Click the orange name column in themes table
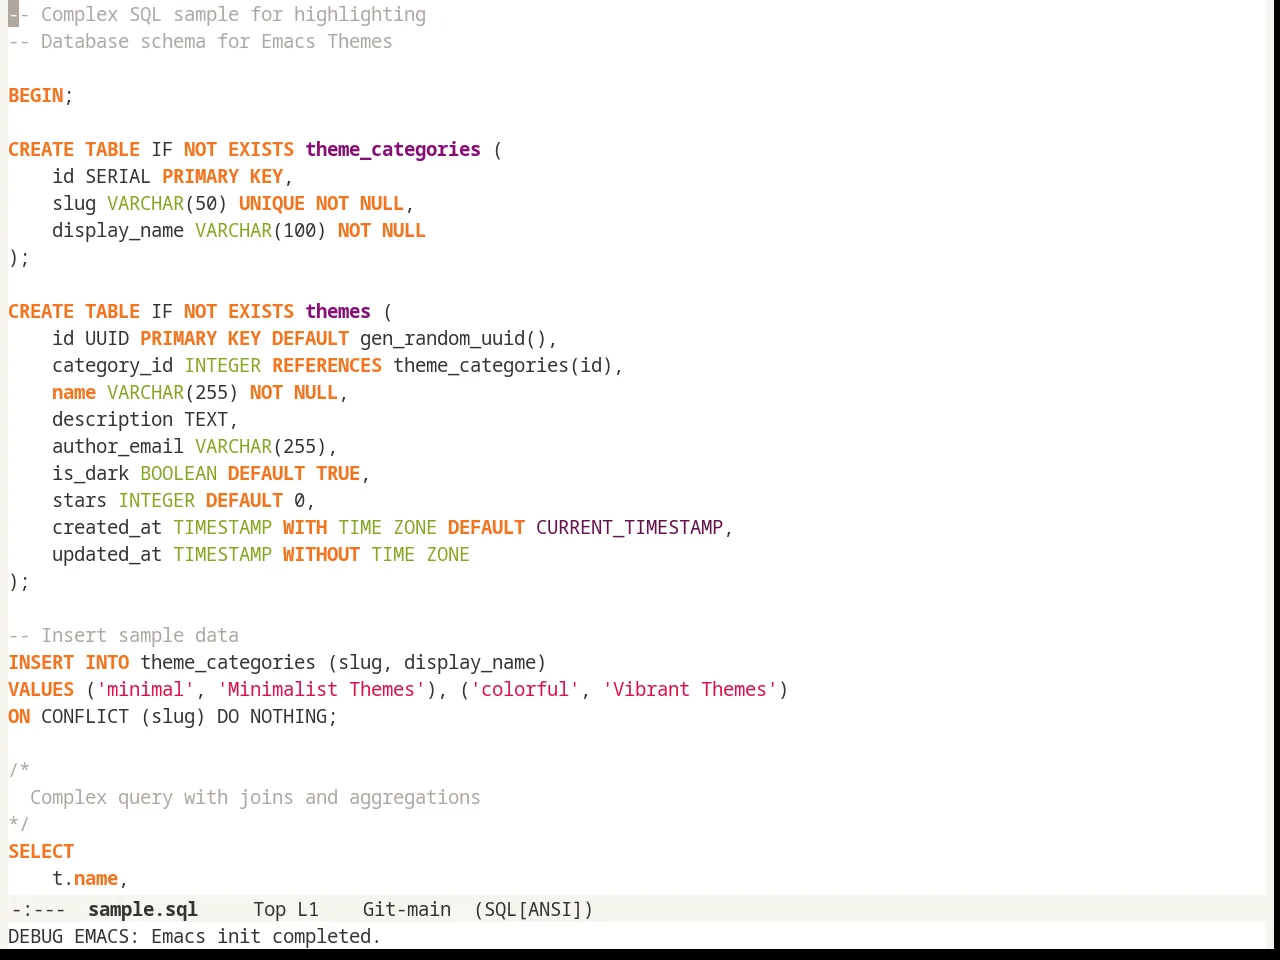The height and width of the screenshot is (960, 1280). point(74,393)
